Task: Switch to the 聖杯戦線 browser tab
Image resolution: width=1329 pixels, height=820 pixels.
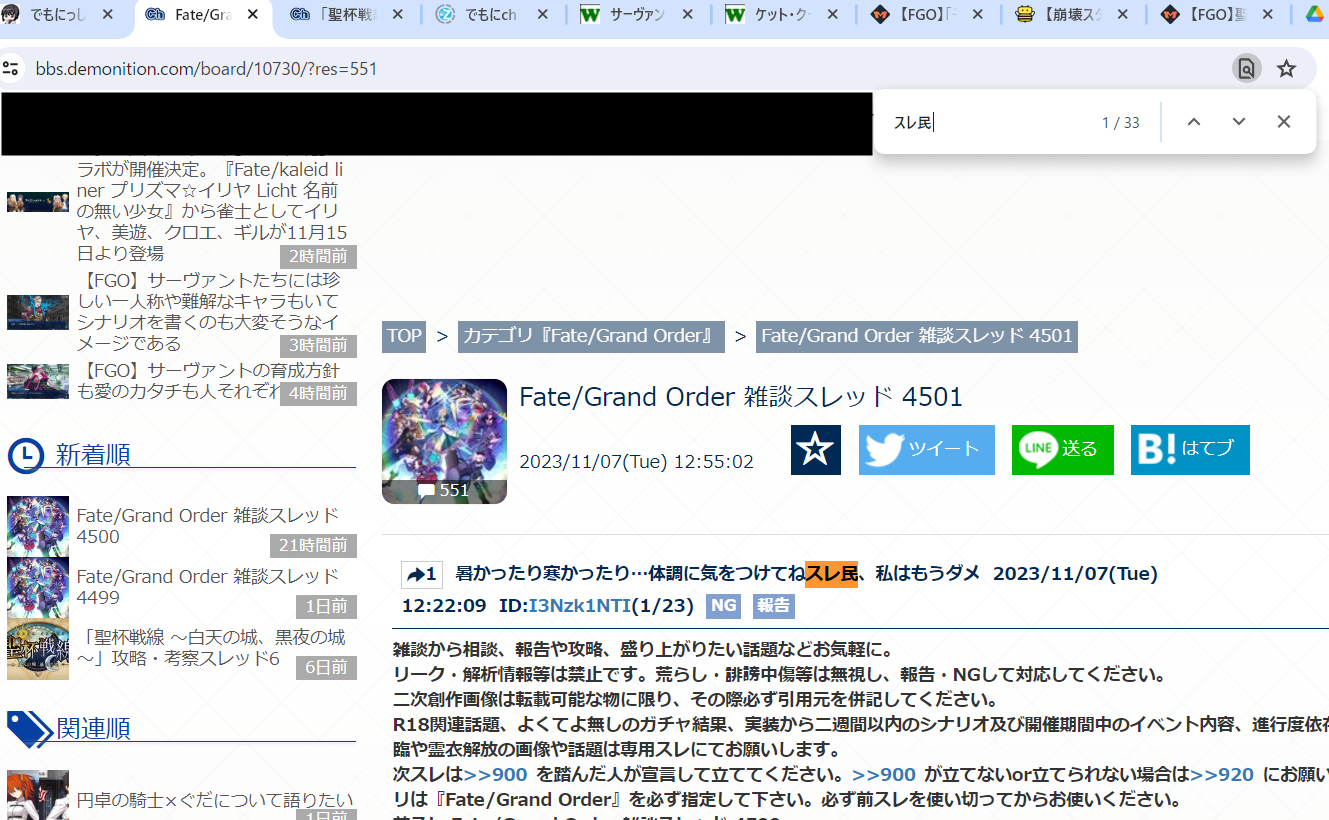Action: pyautogui.click(x=345, y=15)
